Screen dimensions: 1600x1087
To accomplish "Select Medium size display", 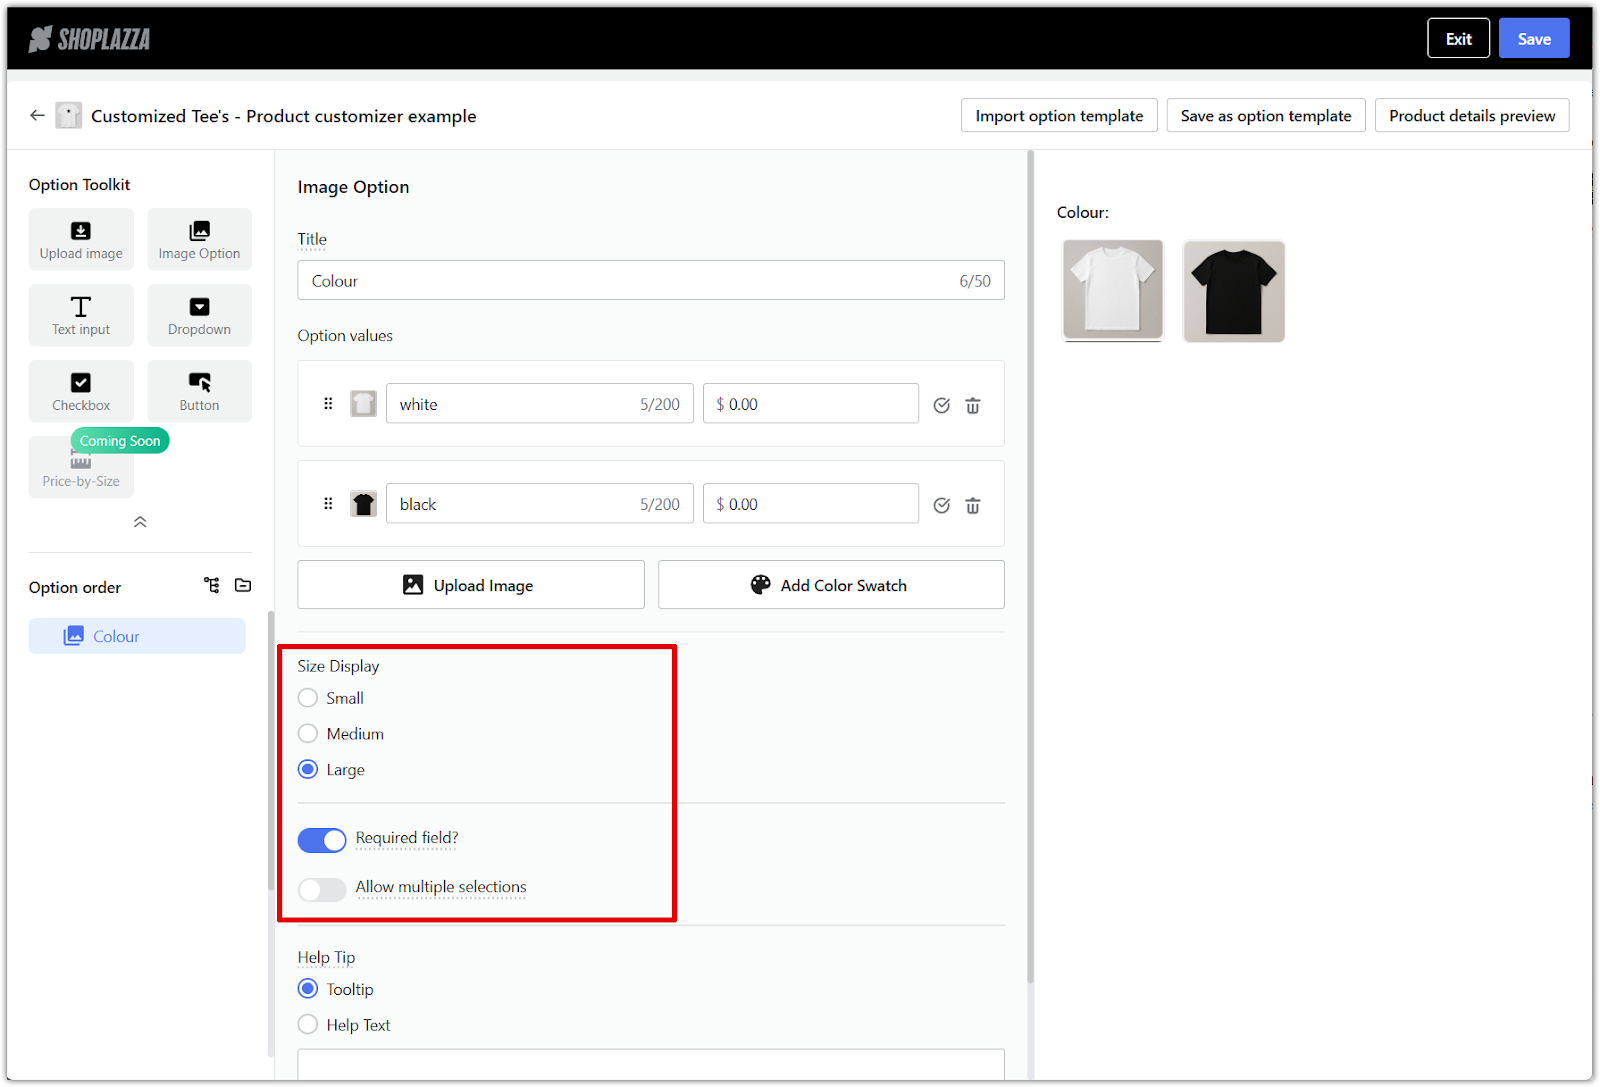I will pos(308,734).
